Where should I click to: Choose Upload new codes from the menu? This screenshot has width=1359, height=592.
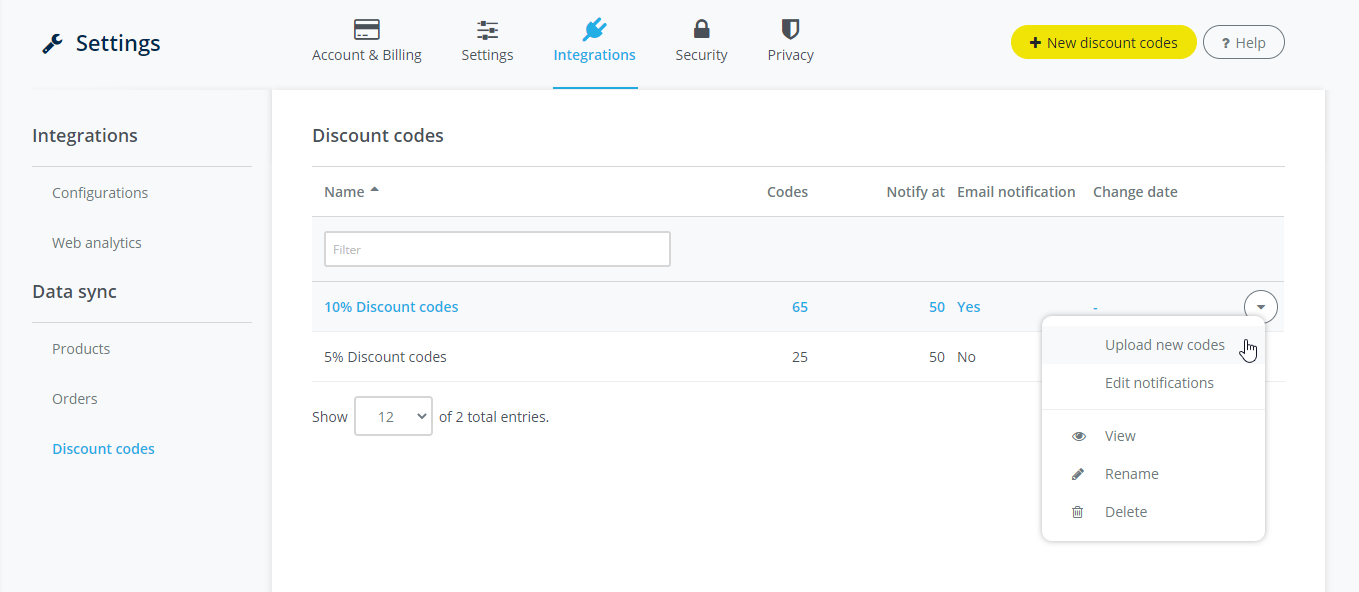coord(1164,344)
